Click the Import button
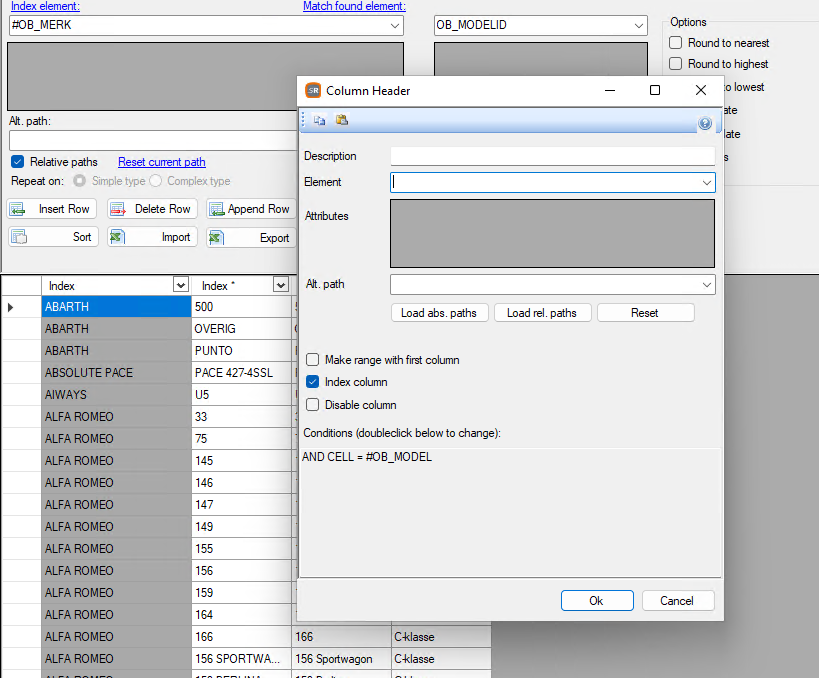Viewport: 819px width, 678px height. coord(153,237)
